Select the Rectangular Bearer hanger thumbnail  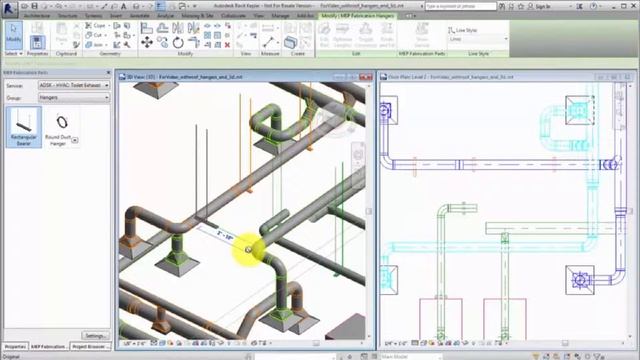pos(24,127)
